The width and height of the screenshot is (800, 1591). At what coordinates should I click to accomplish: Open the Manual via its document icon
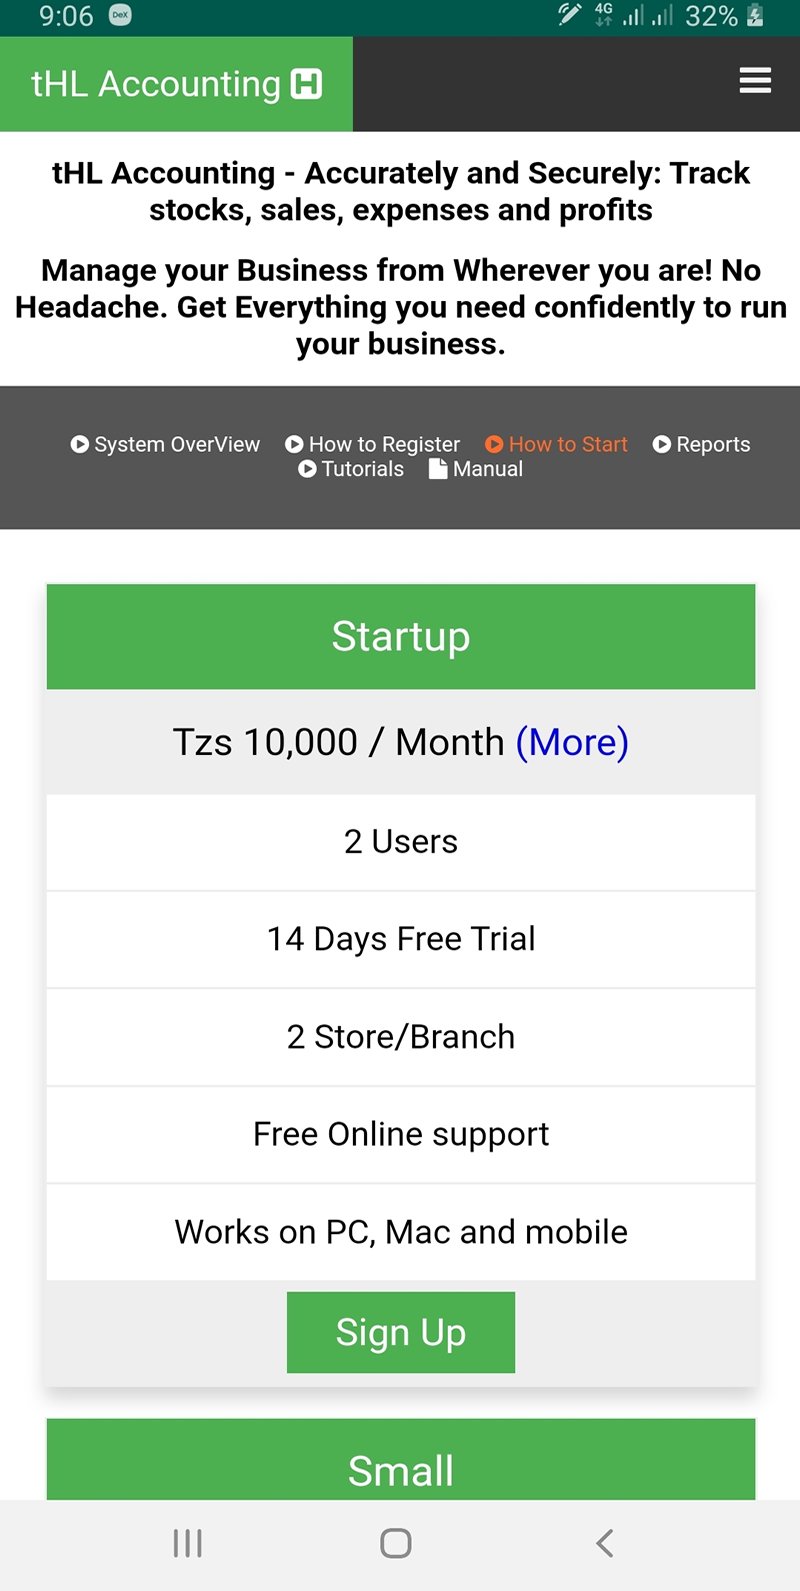coord(438,469)
